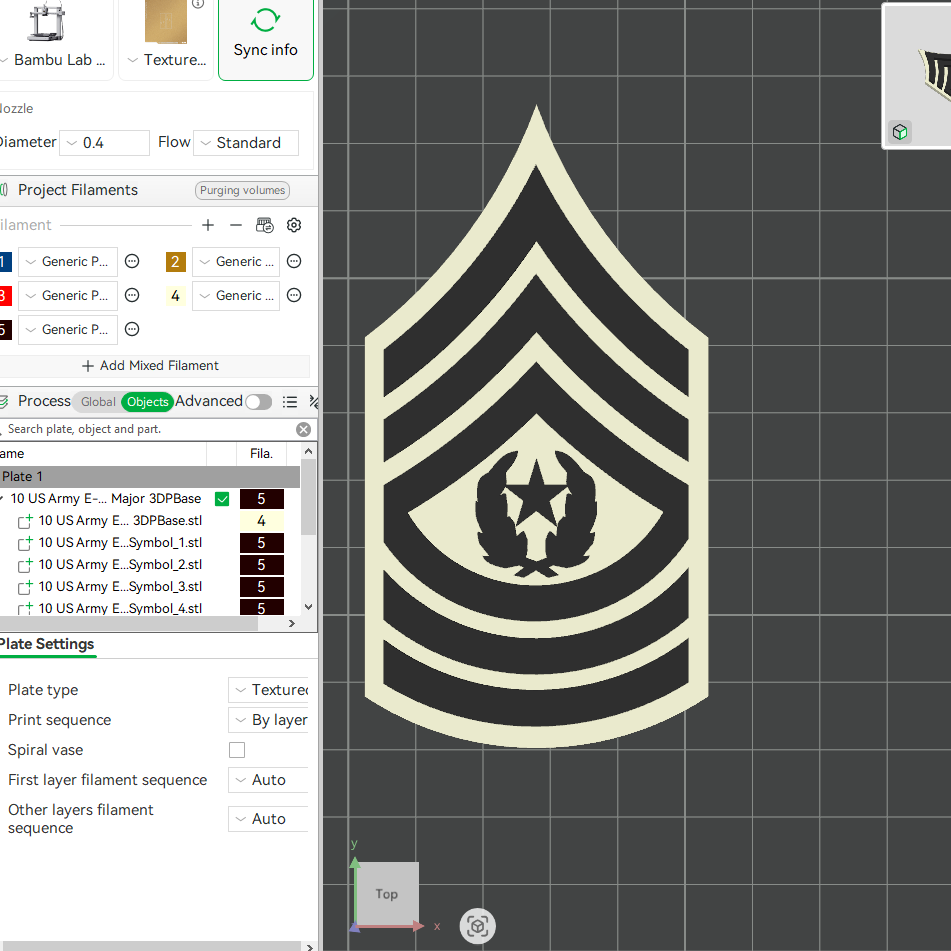
Task: Click the orange filament 2 color swatch
Action: 175,261
